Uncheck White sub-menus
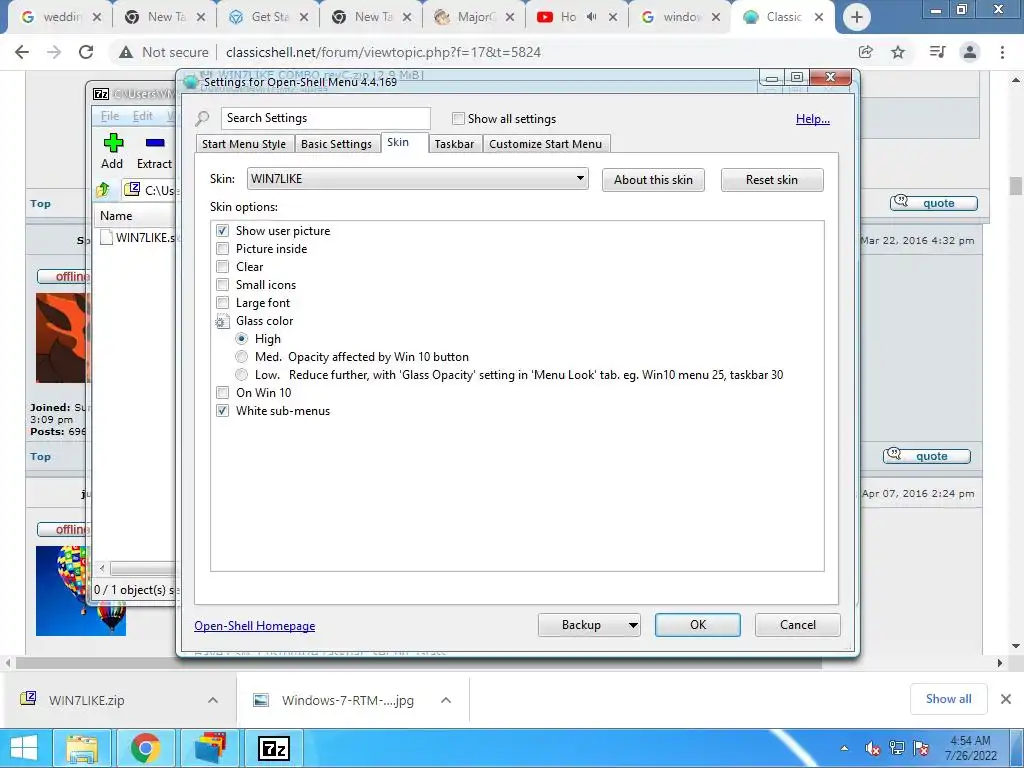 pos(223,411)
